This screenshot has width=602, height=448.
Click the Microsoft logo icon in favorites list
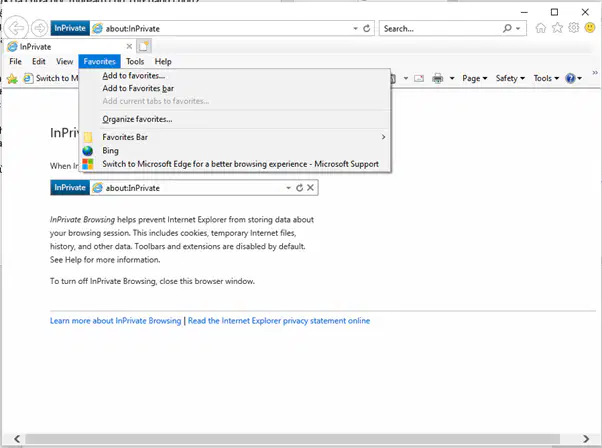(x=88, y=164)
